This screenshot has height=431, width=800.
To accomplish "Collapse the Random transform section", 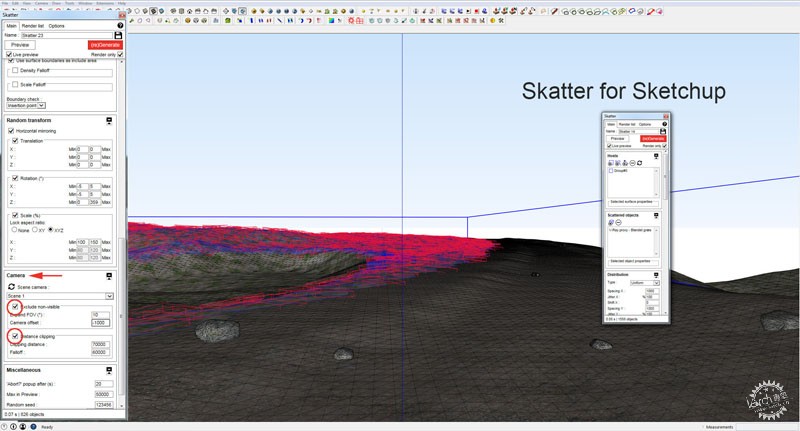I will [x=109, y=120].
